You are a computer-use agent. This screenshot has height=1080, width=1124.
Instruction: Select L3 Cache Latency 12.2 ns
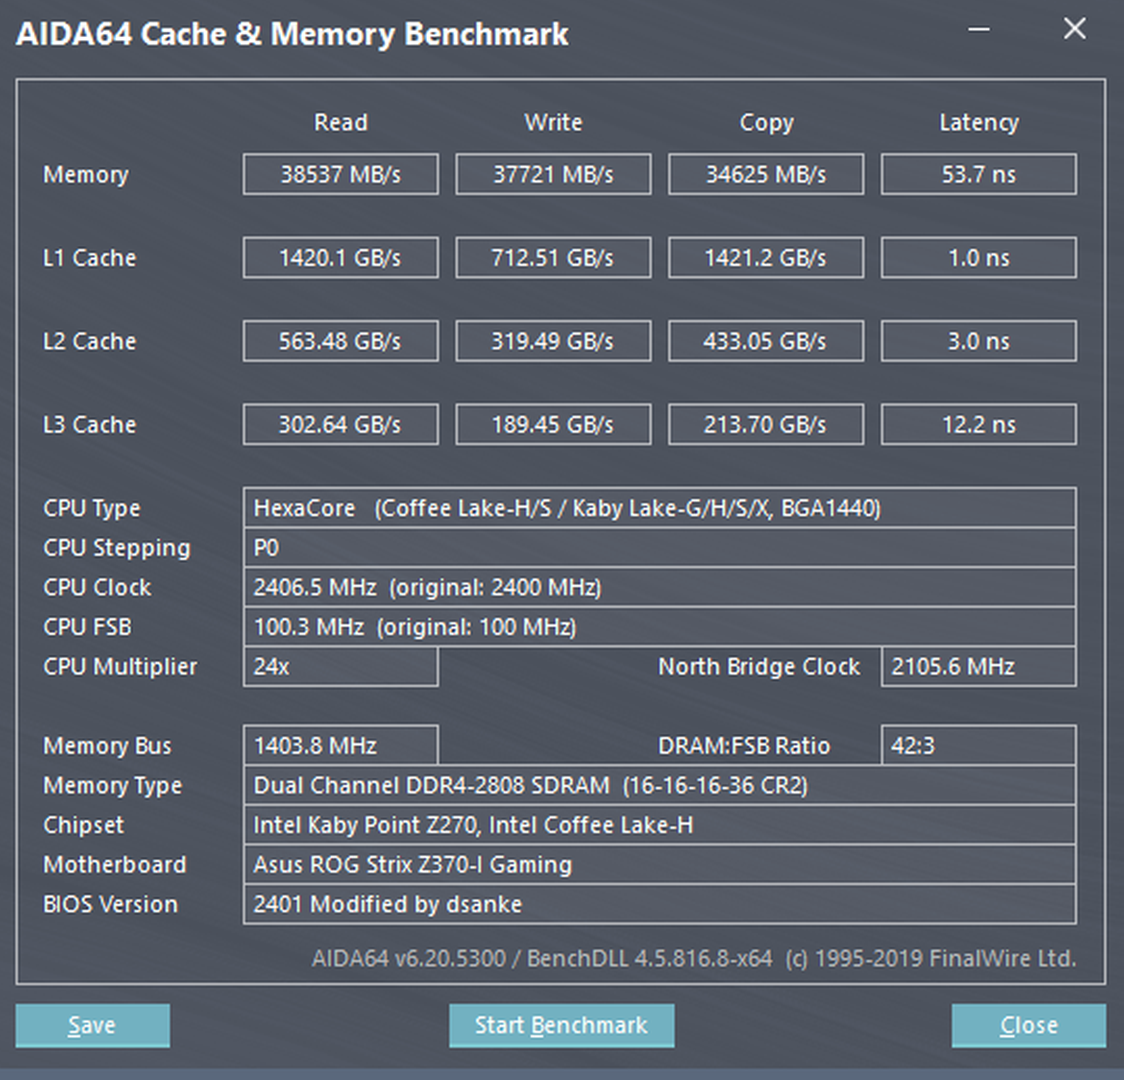[978, 424]
